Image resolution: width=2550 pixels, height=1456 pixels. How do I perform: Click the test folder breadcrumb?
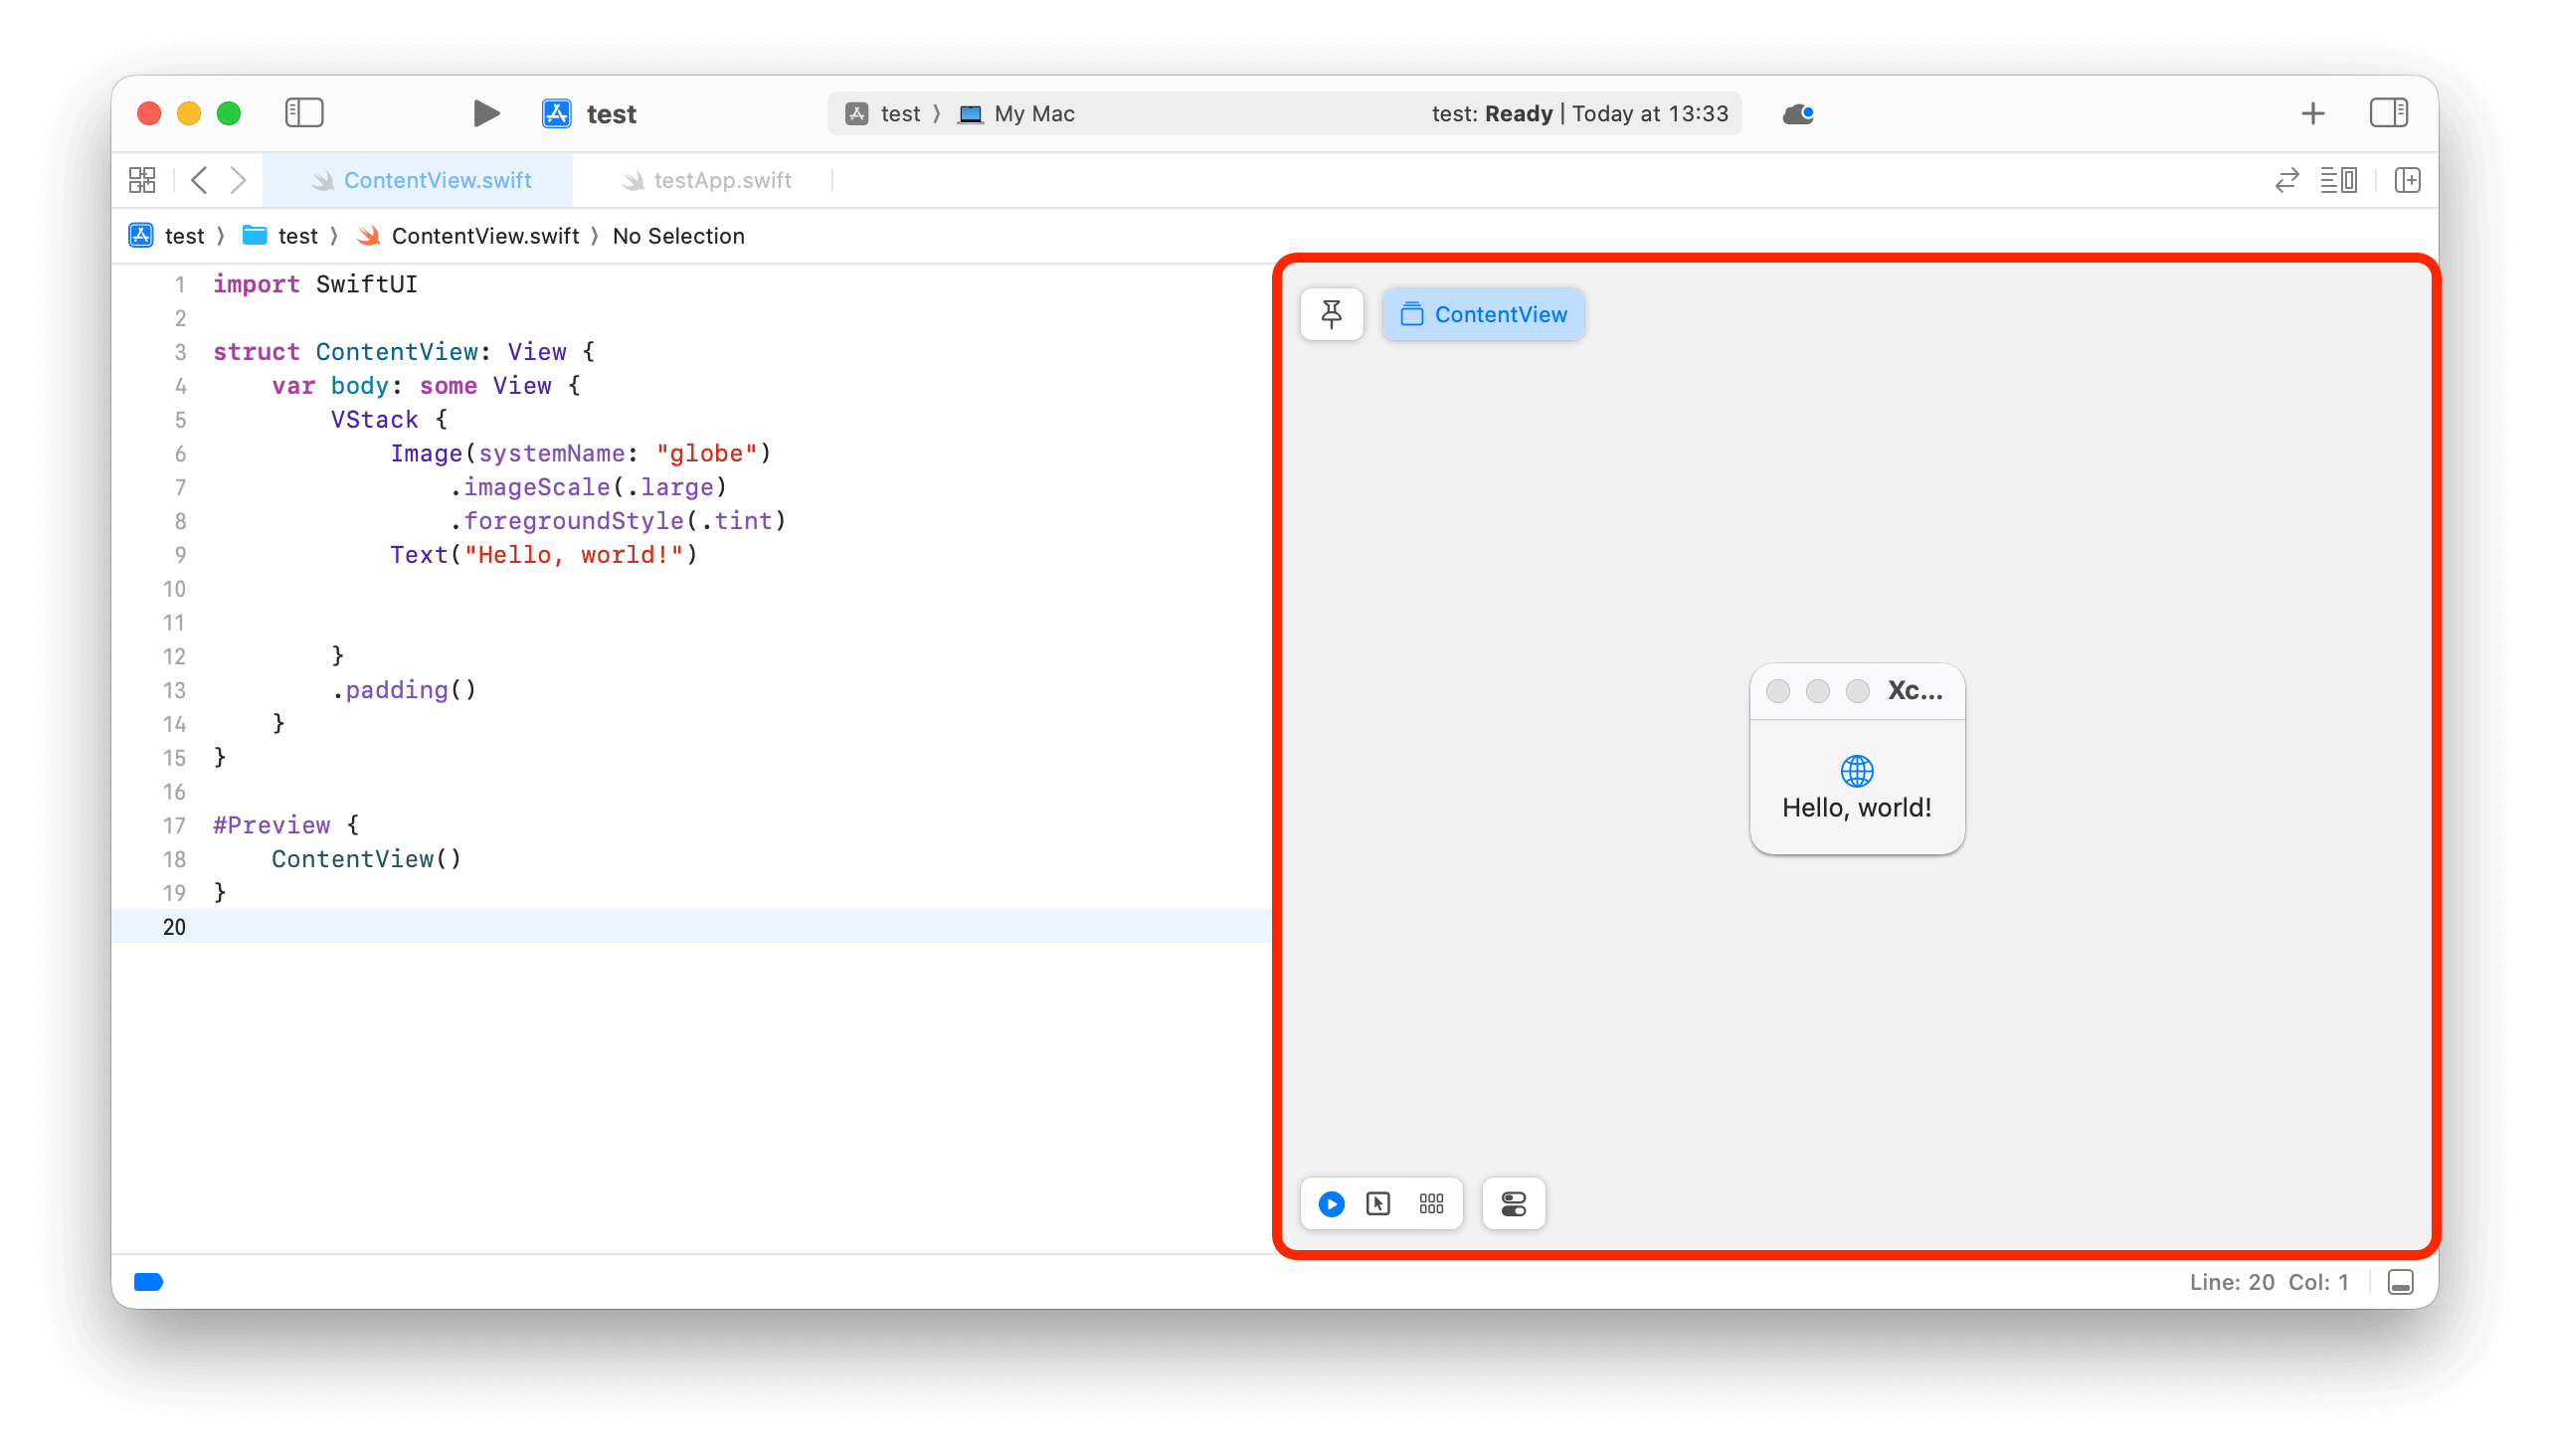[281, 236]
